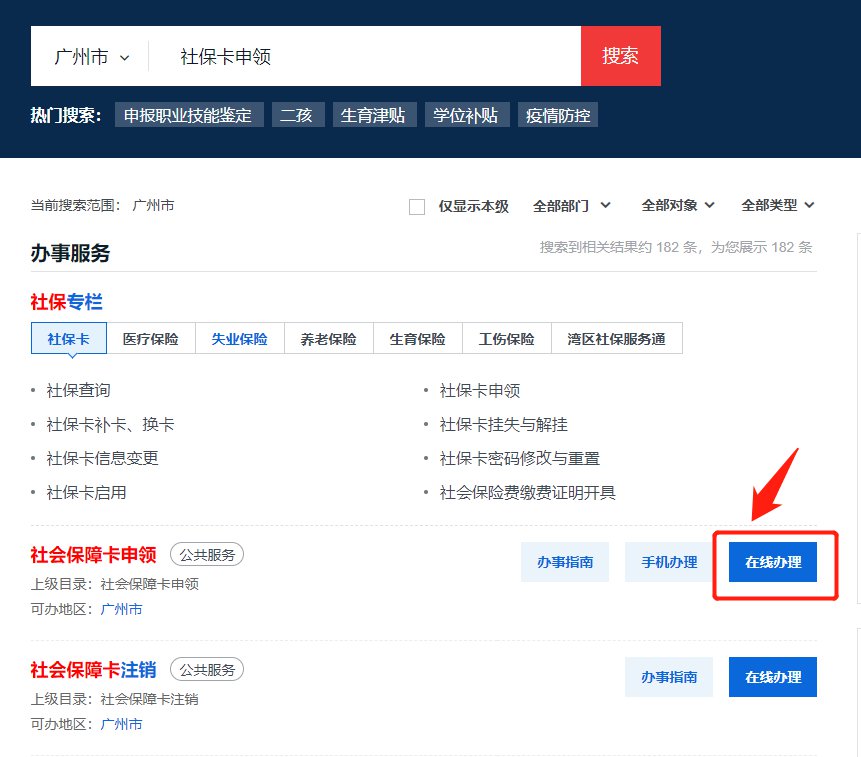This screenshot has height=757, width=861.
Task: Select hot search tag 生育津贴
Action: pos(372,115)
